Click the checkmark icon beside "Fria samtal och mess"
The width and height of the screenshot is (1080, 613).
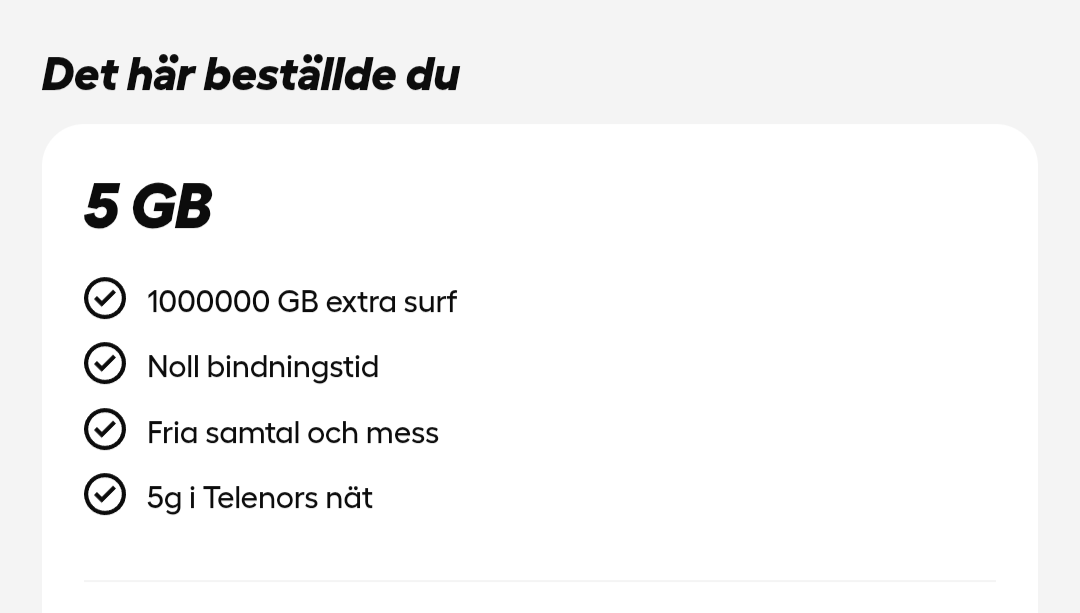pyautogui.click(x=105, y=429)
